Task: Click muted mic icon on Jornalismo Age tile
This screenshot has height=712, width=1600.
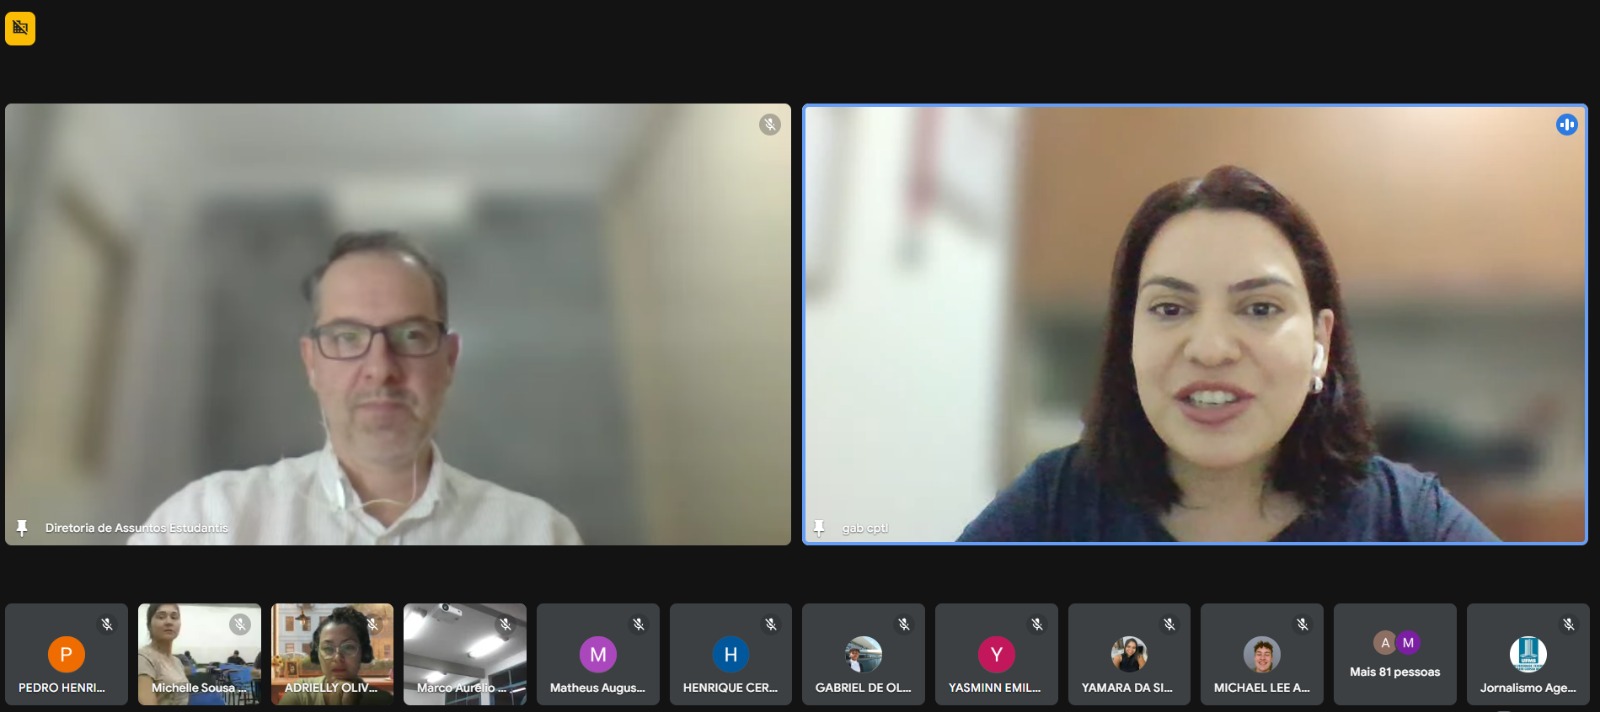Action: pyautogui.click(x=1568, y=624)
